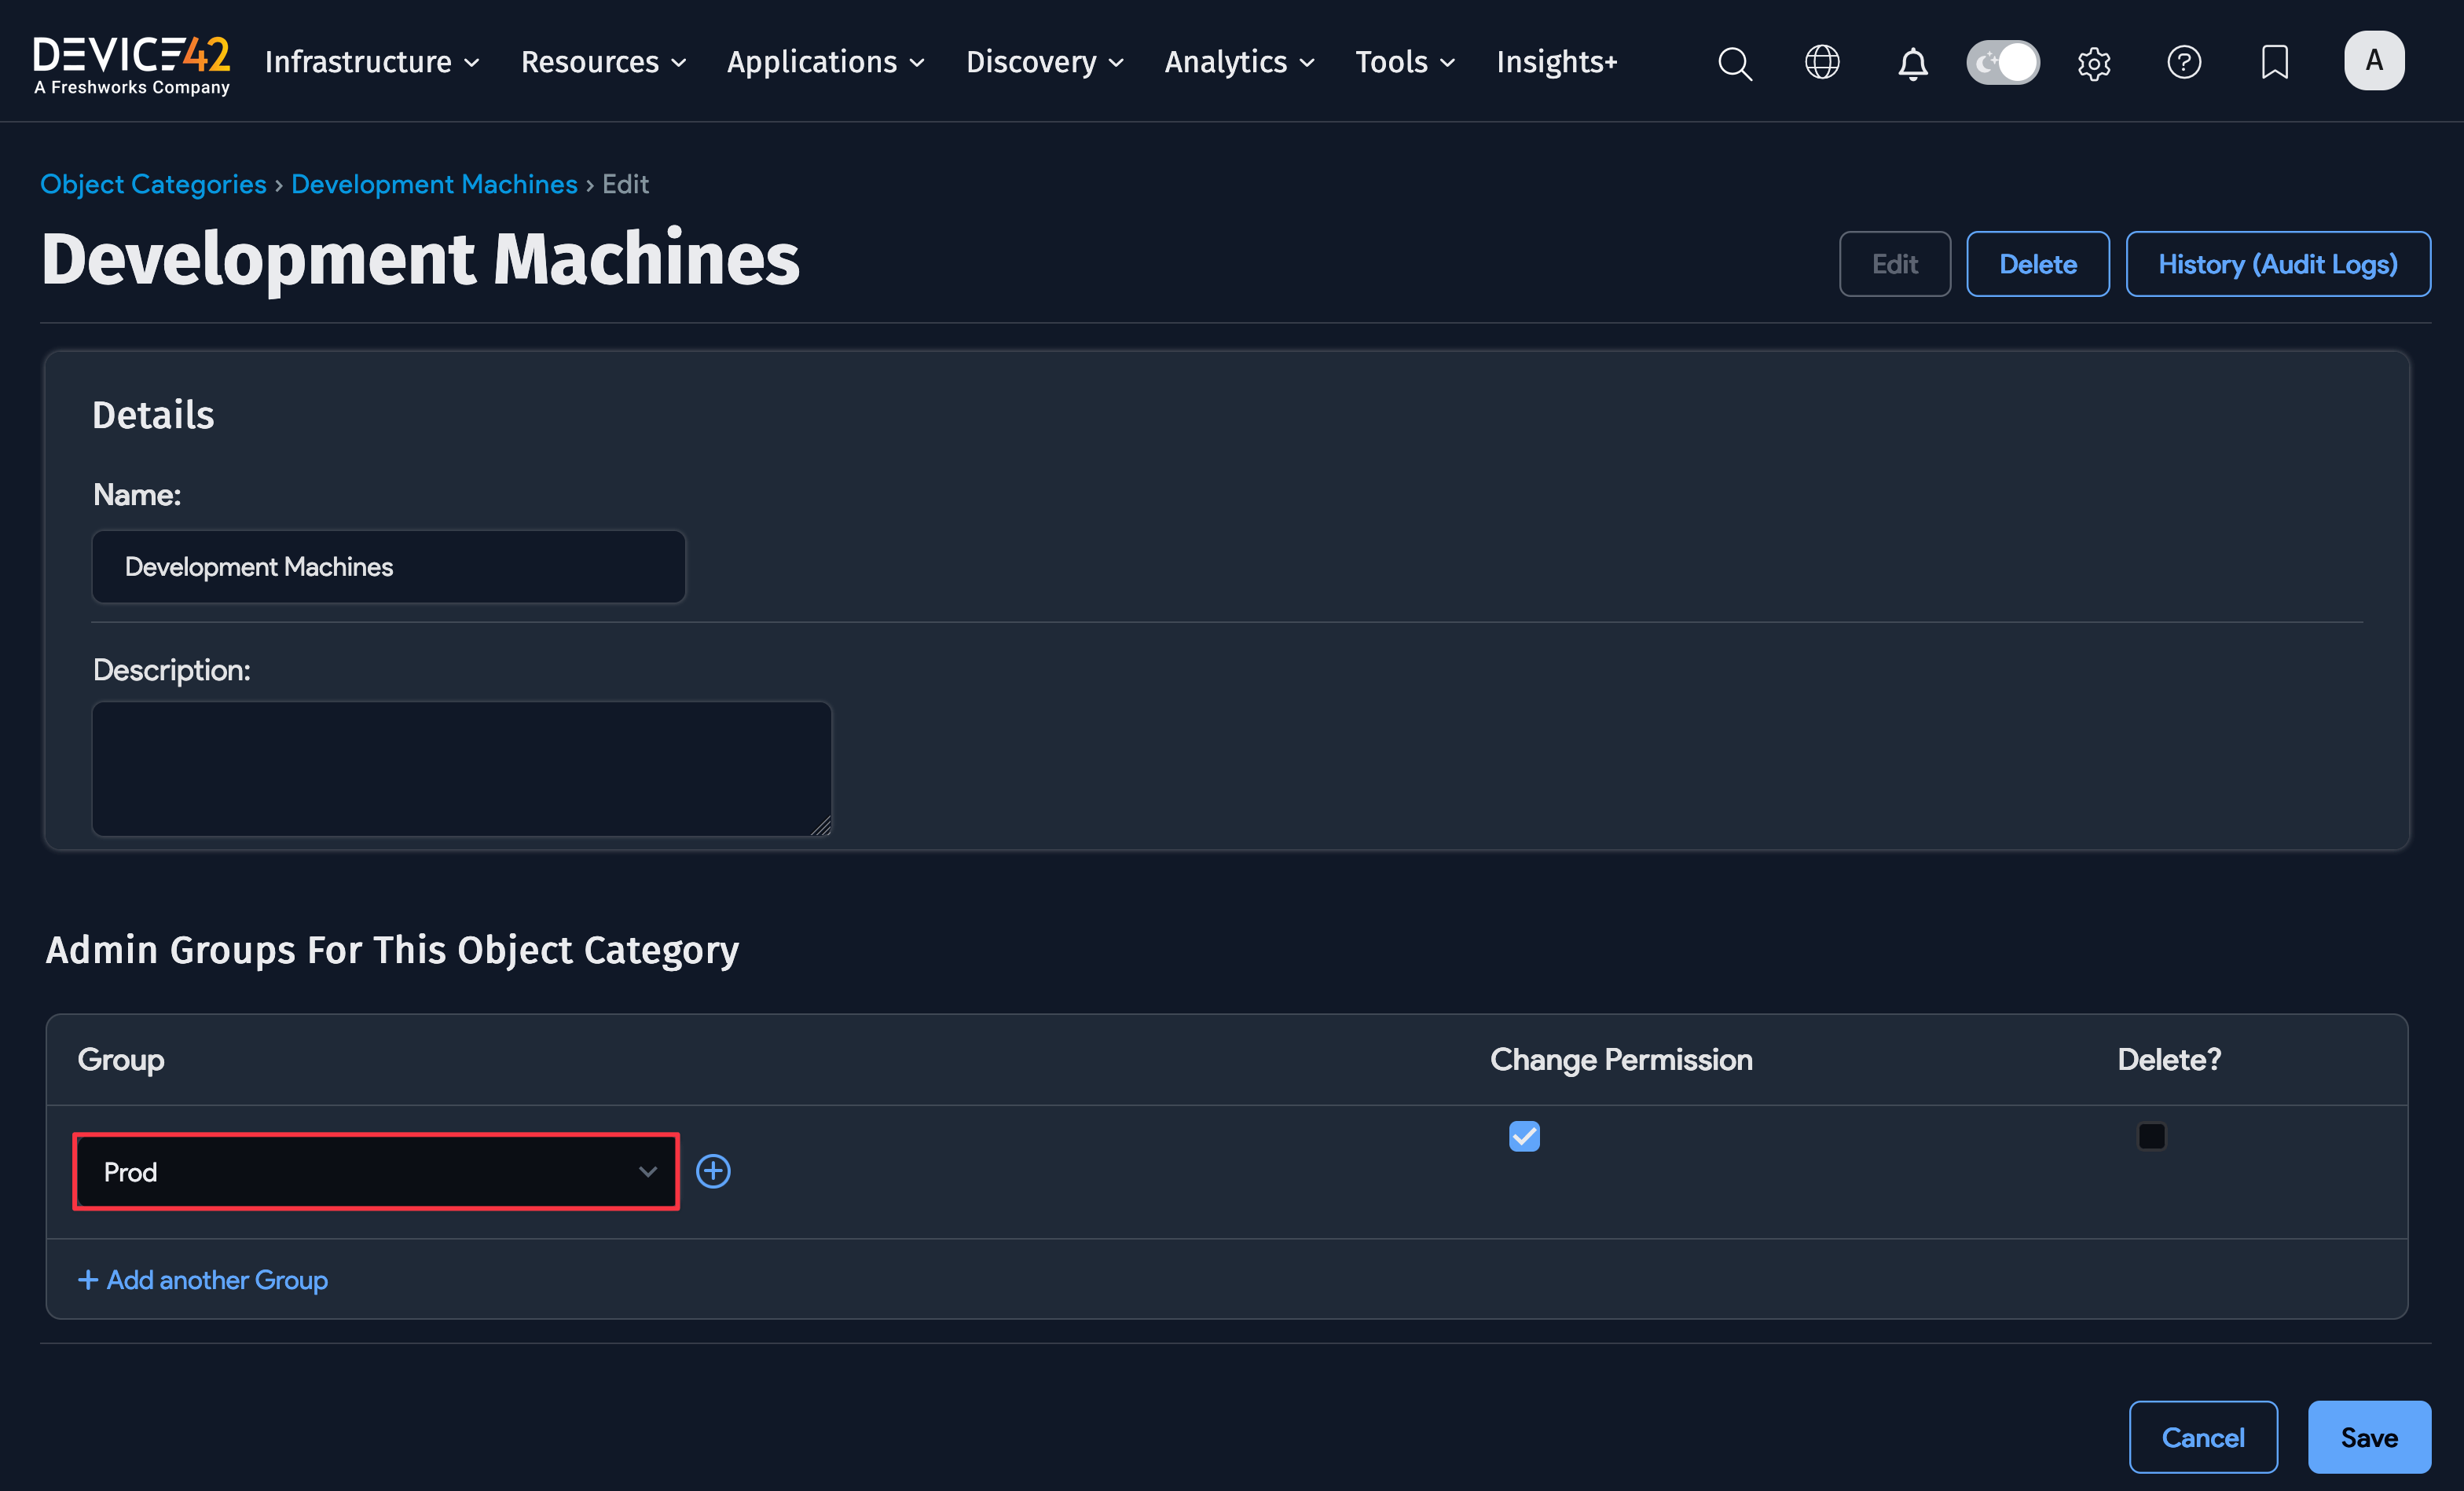The image size is (2464, 1491).
Task: Click the help question mark icon
Action: 2184,62
